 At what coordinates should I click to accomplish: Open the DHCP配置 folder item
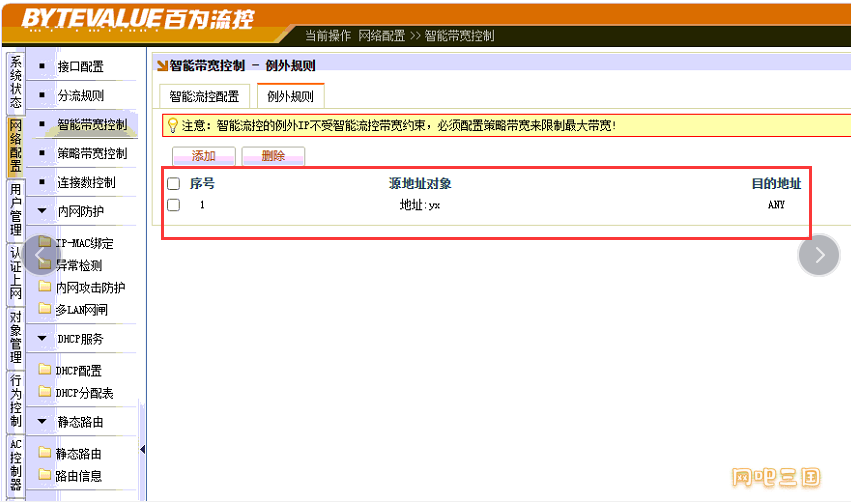[78, 371]
